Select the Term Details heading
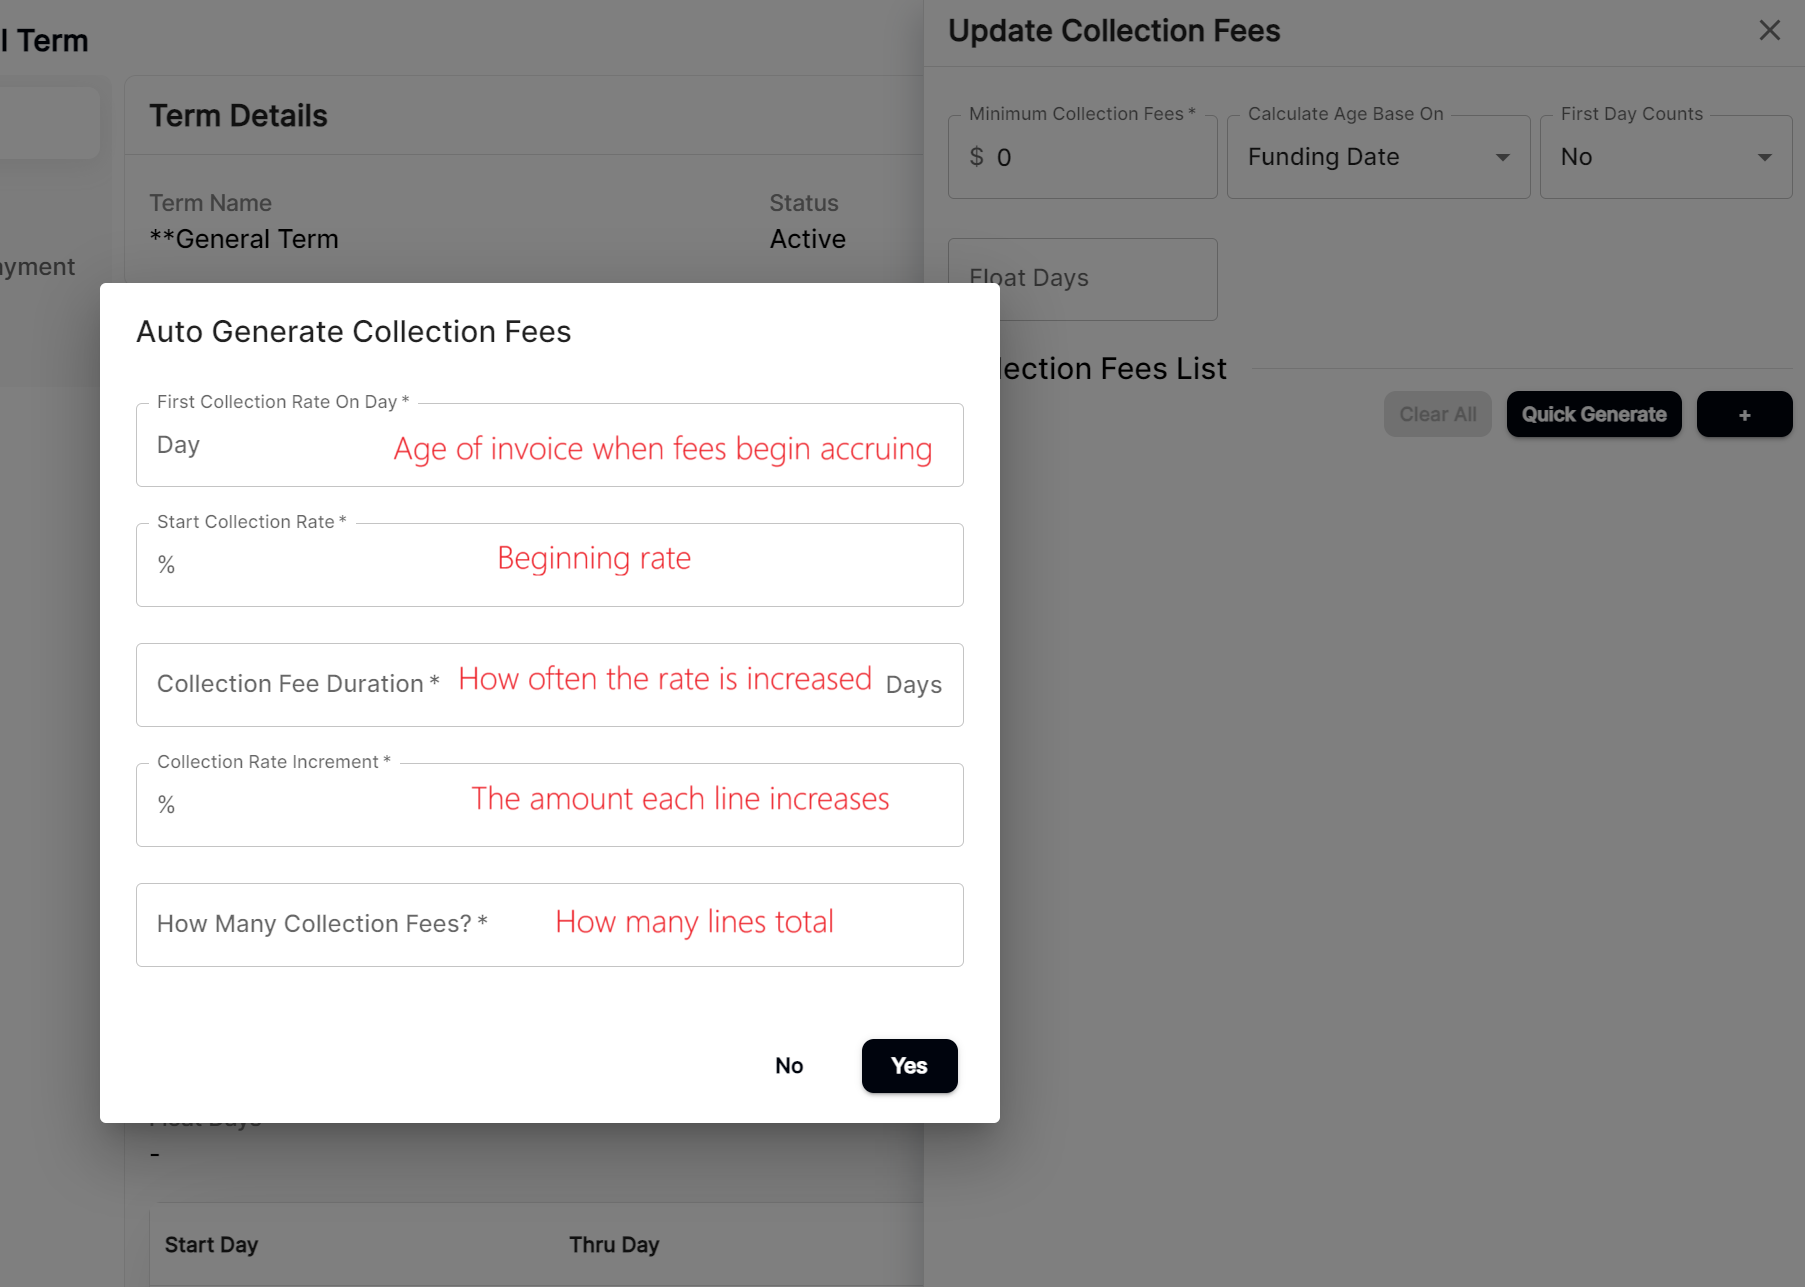This screenshot has height=1287, width=1805. [x=238, y=115]
